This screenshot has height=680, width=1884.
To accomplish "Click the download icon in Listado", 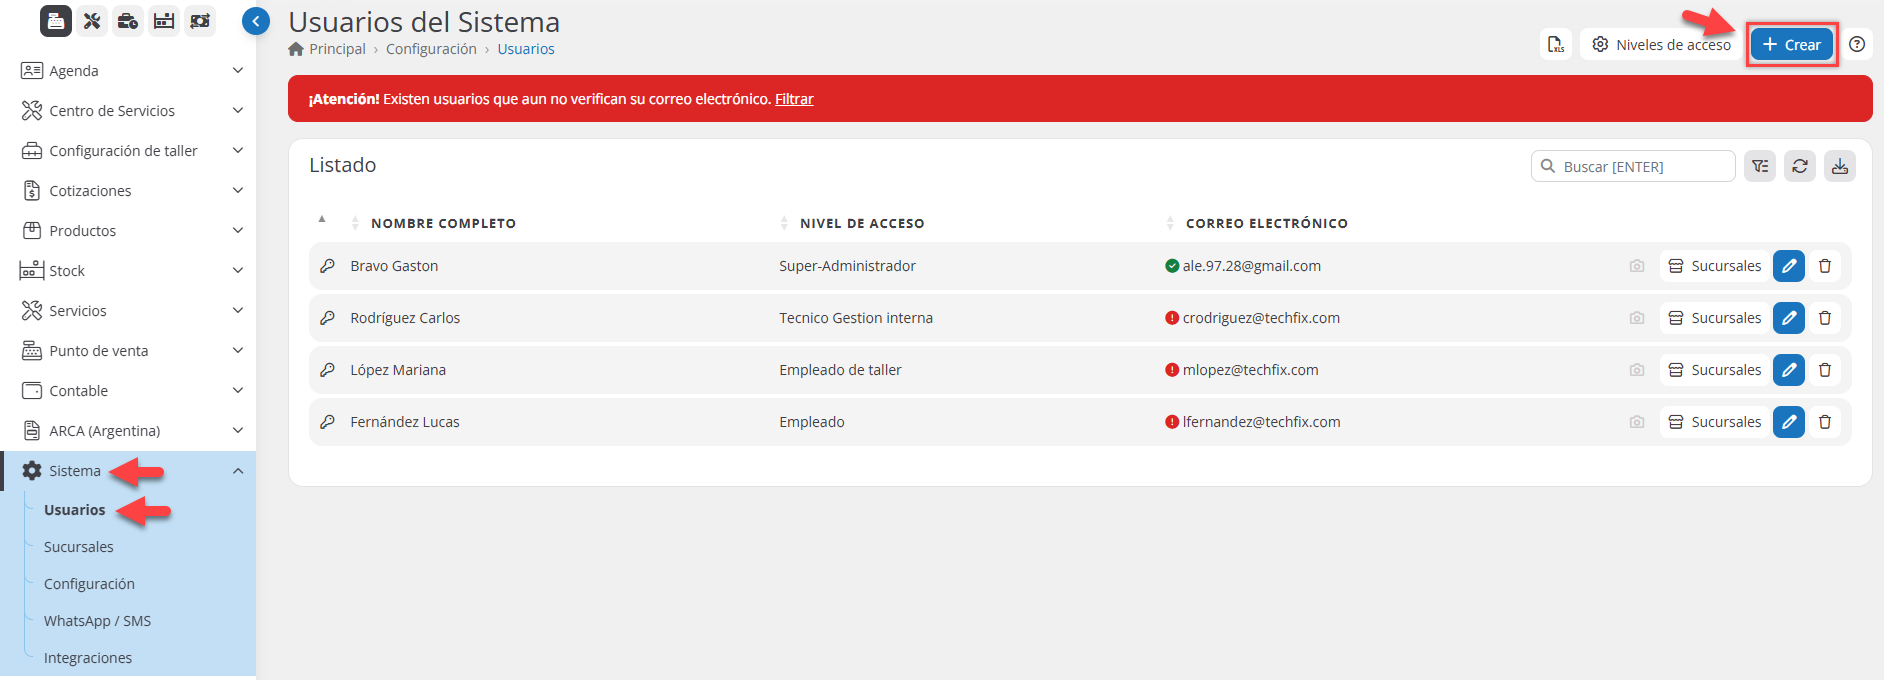I will tap(1840, 166).
